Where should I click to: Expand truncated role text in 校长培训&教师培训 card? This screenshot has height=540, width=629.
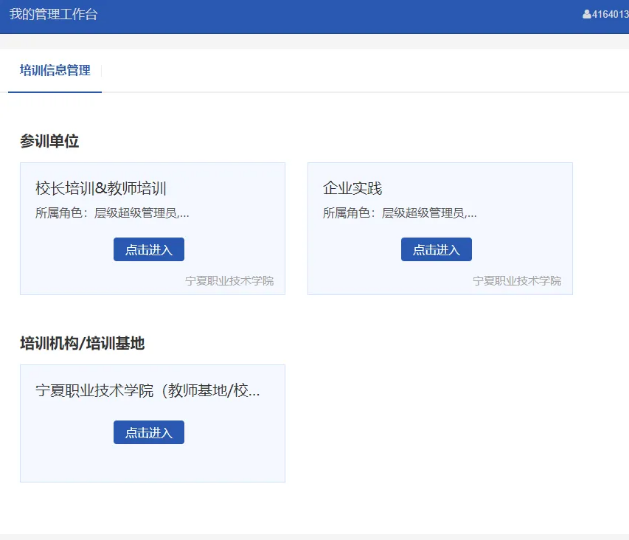click(112, 213)
